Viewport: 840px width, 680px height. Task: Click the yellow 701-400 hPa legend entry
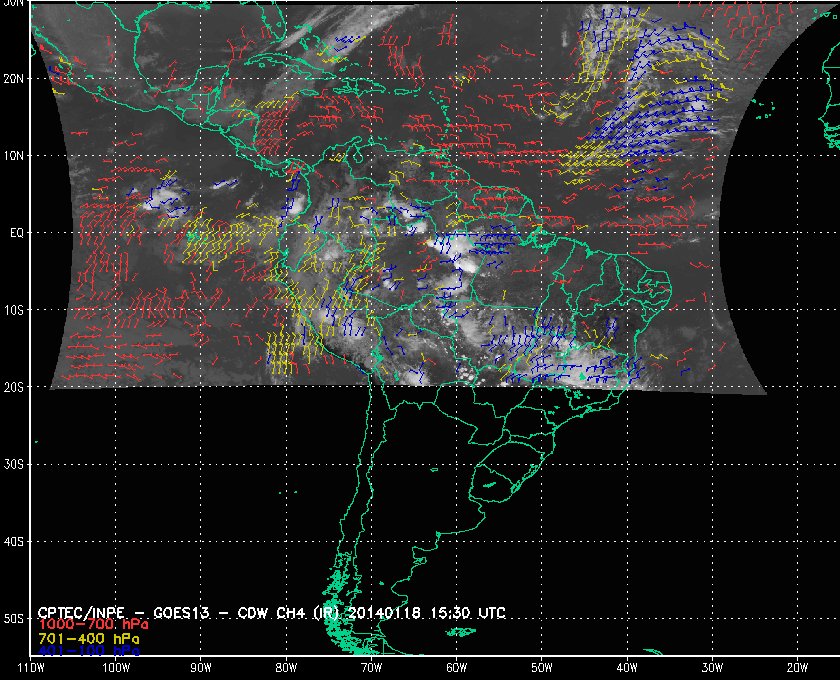point(89,639)
